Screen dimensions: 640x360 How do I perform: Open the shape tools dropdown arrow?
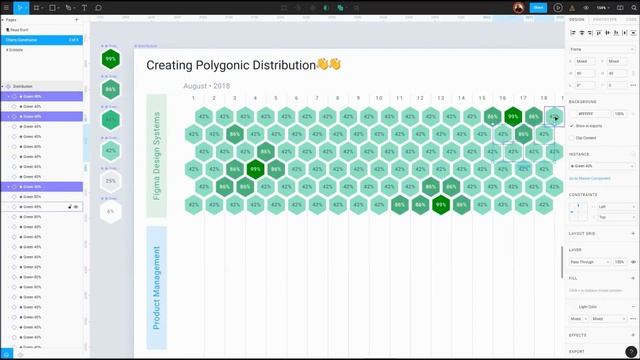click(58, 8)
